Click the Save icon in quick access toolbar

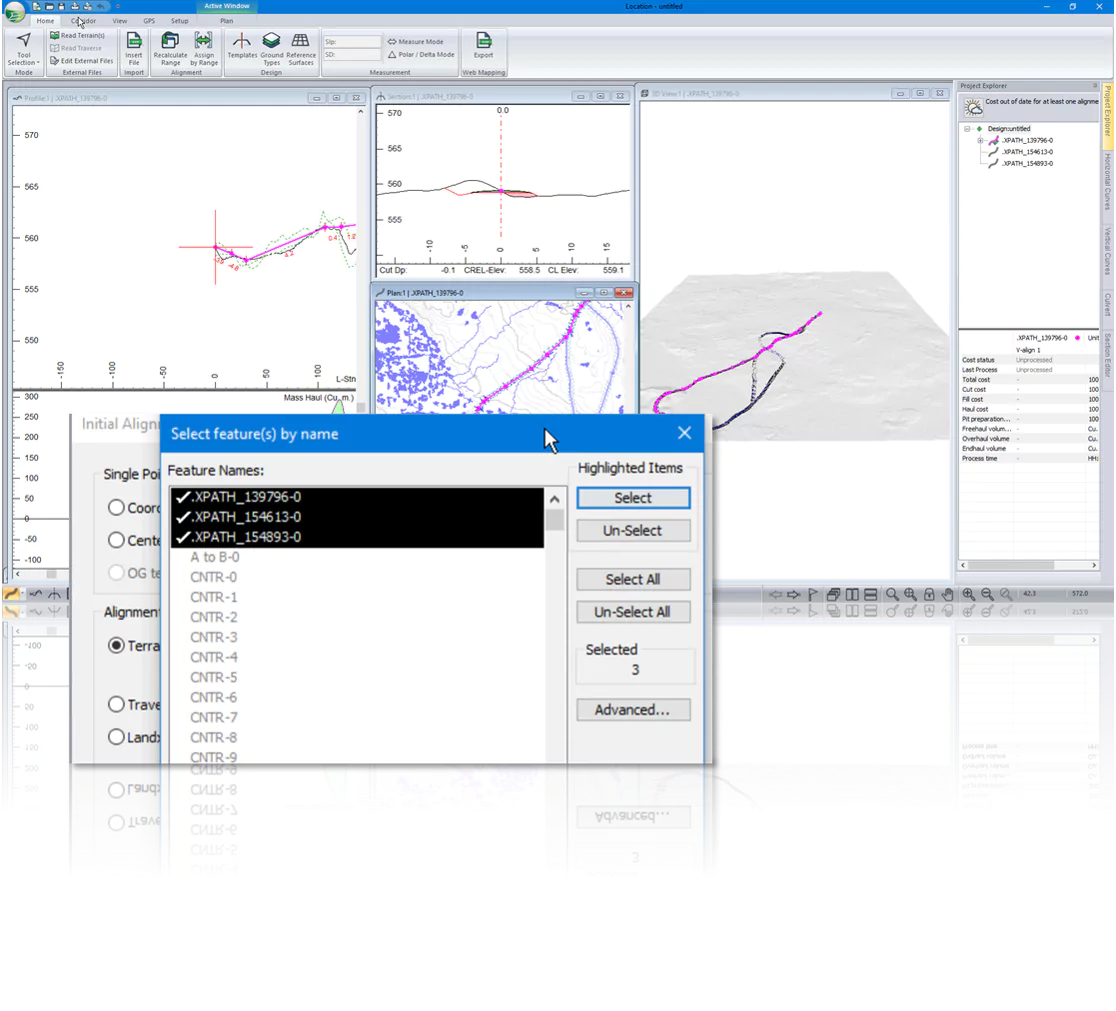pyautogui.click(x=62, y=6)
